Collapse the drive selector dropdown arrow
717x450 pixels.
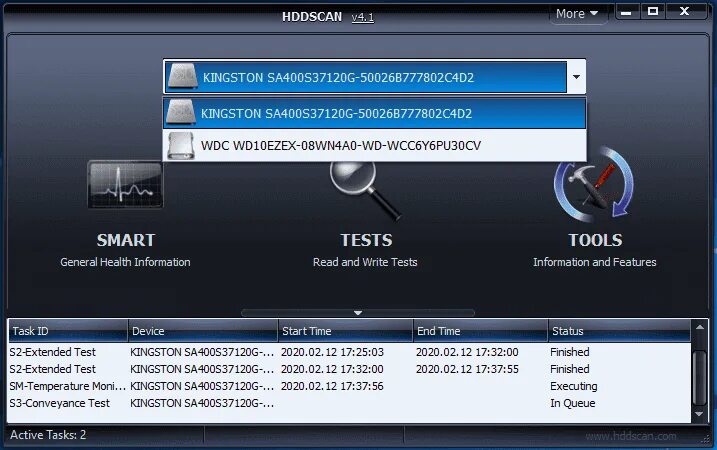[x=576, y=77]
